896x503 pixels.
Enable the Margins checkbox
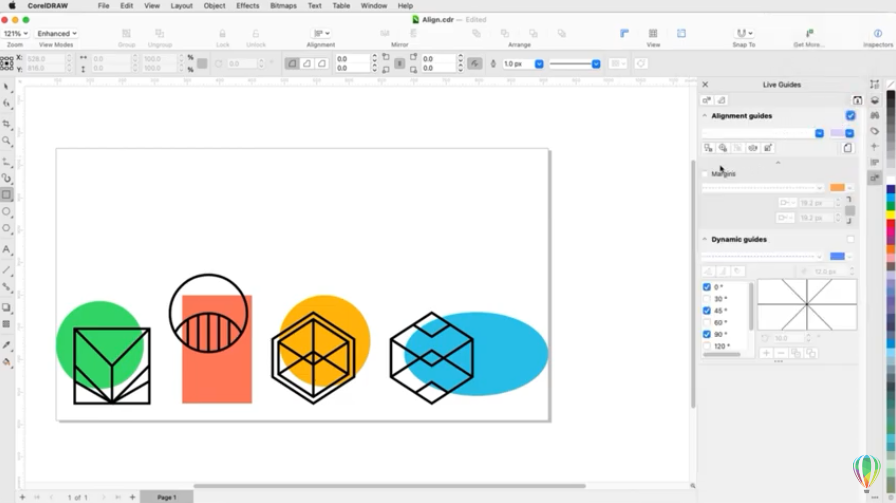pyautogui.click(x=705, y=174)
